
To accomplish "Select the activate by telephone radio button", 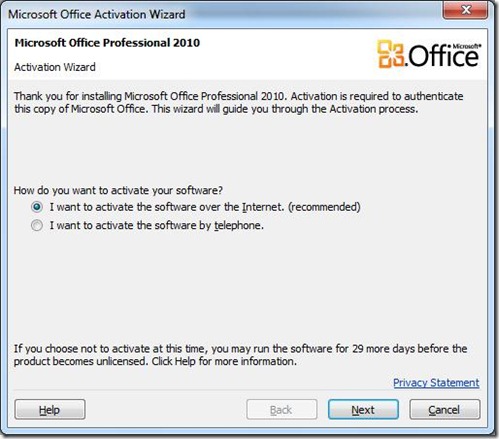I will [37, 226].
